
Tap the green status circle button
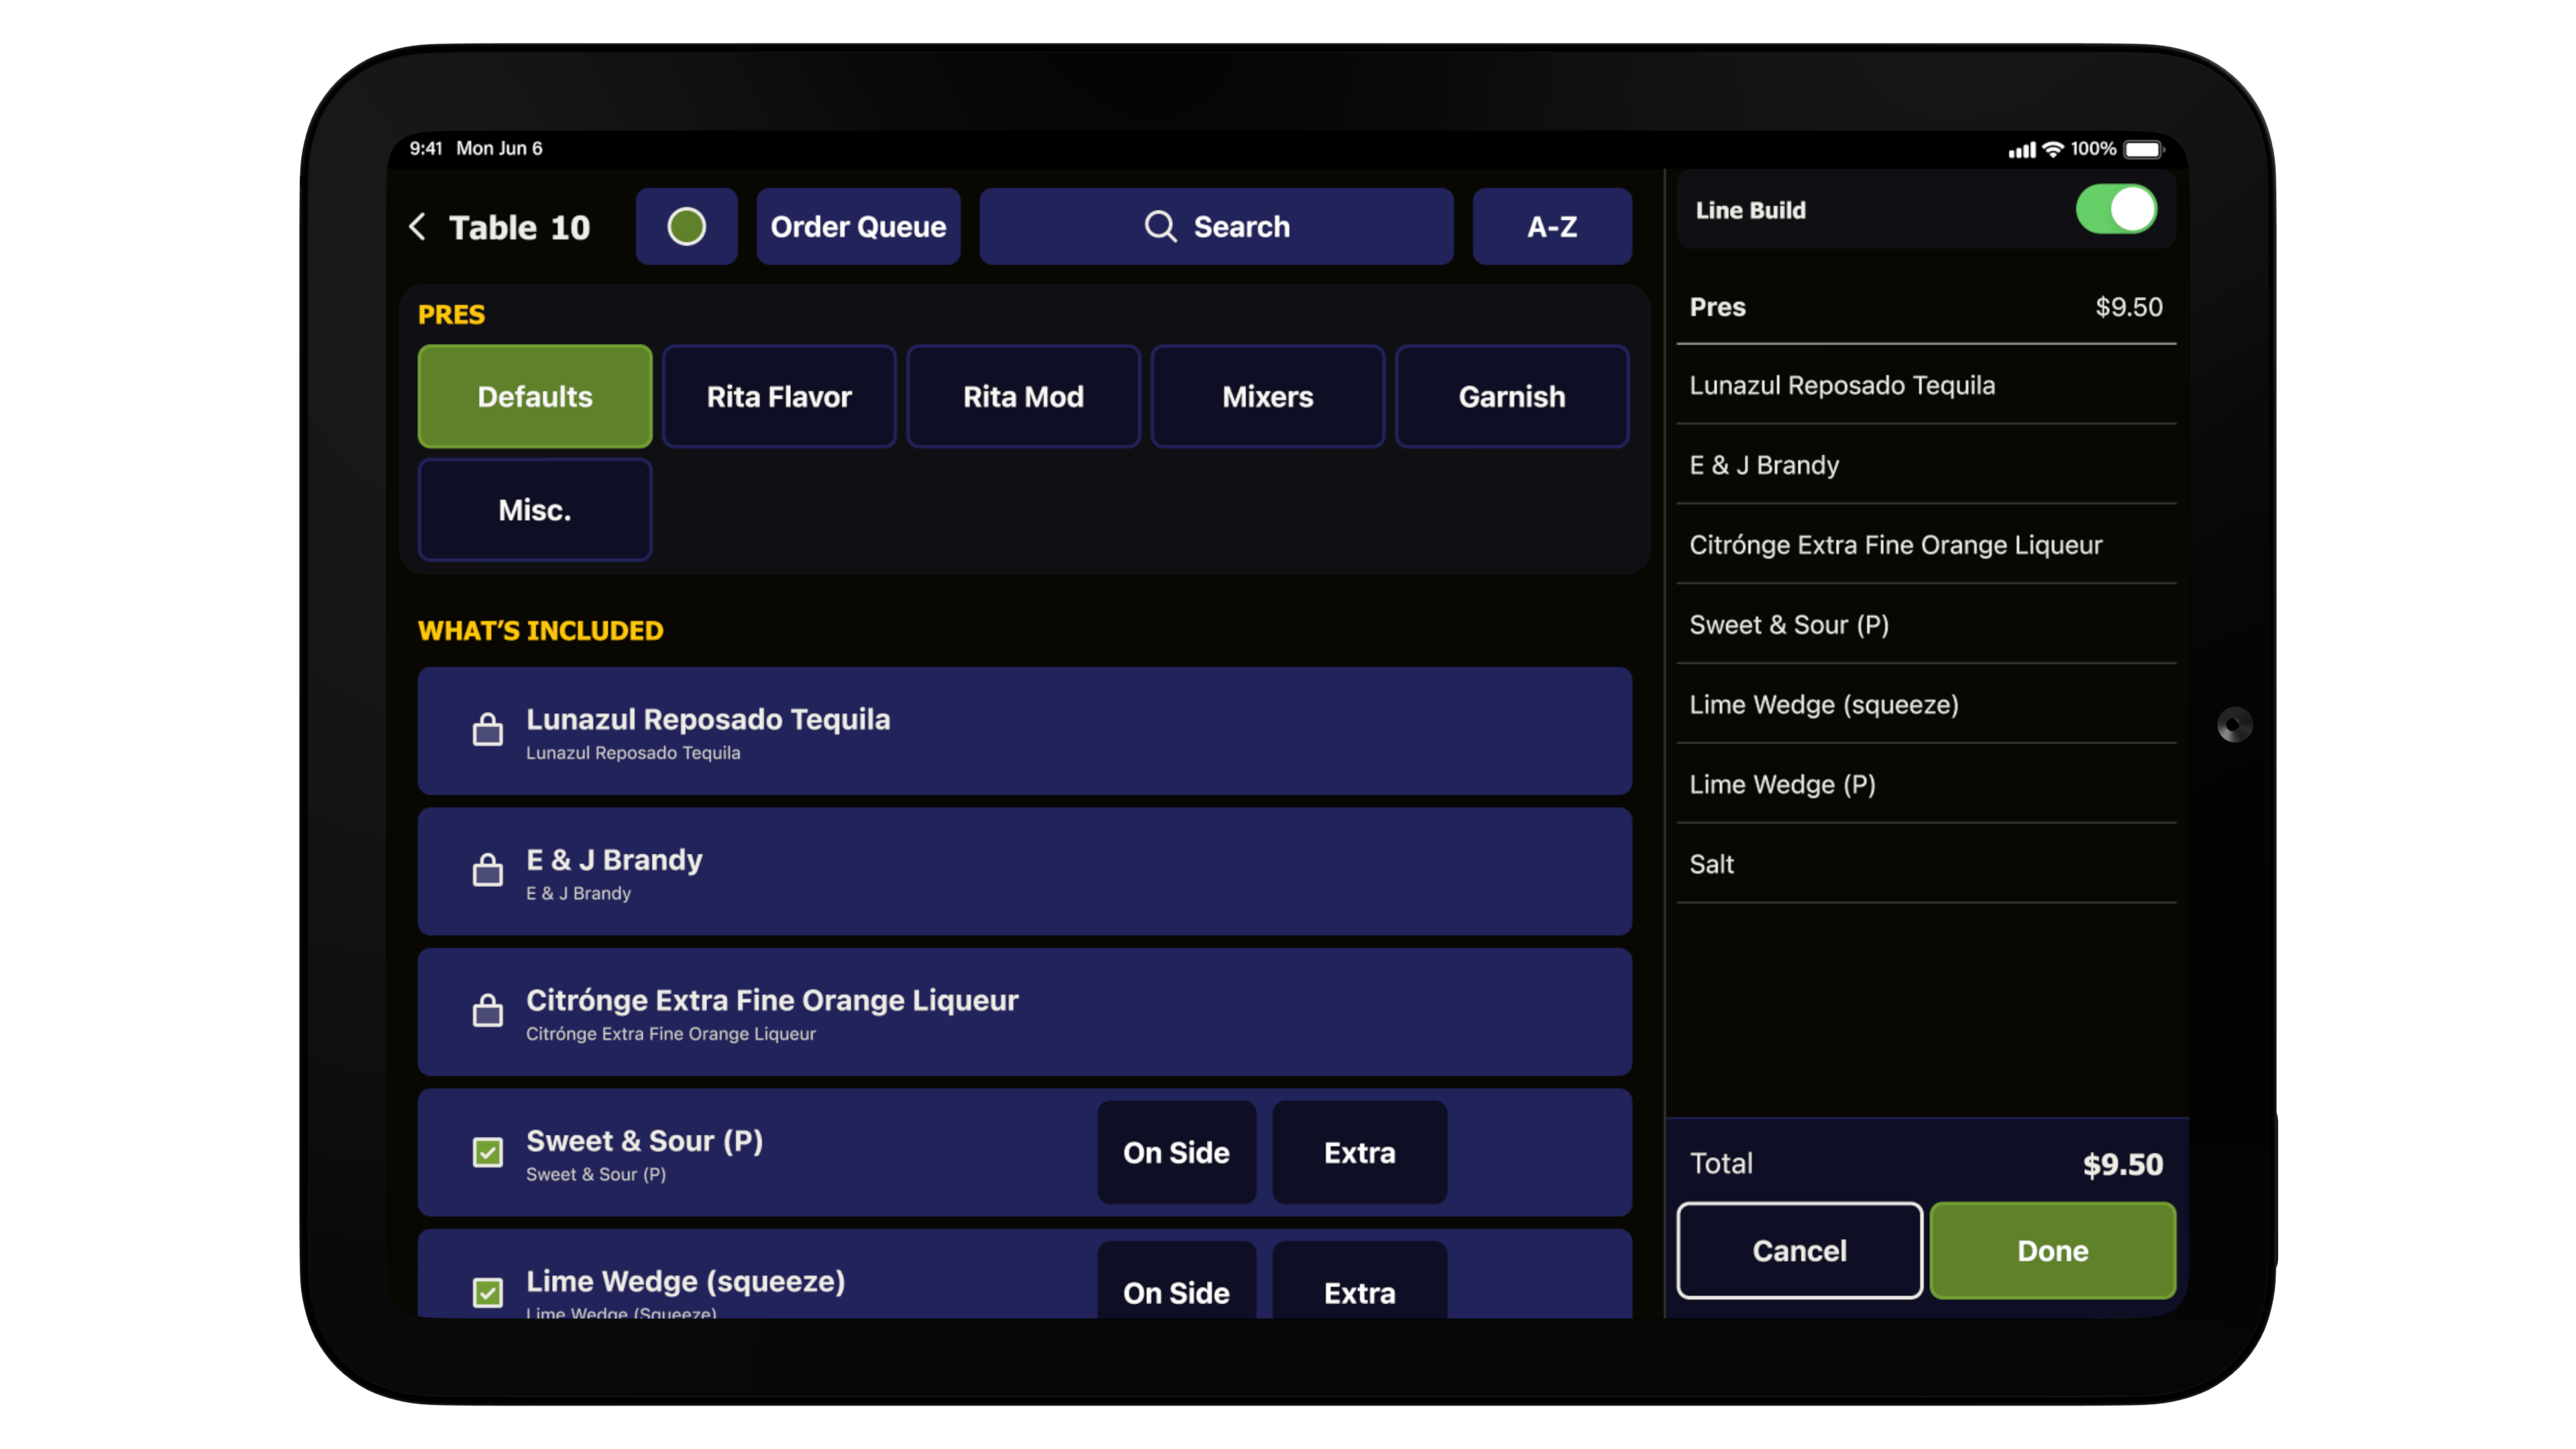[686, 226]
